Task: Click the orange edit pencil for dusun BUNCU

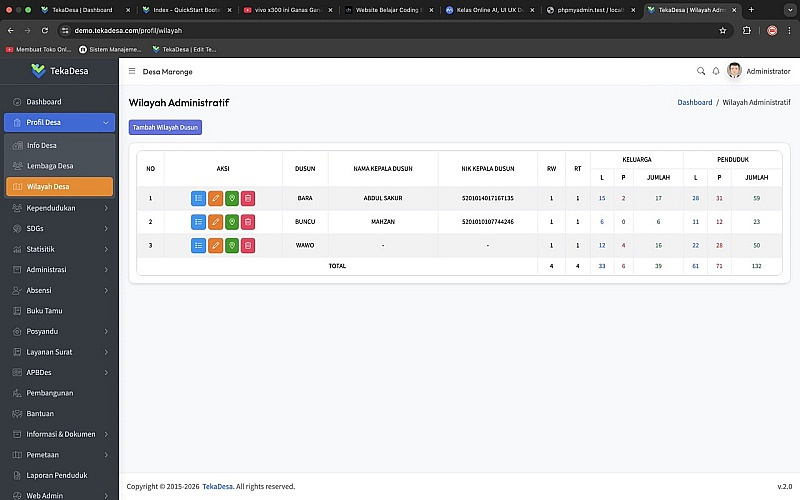Action: [215, 222]
